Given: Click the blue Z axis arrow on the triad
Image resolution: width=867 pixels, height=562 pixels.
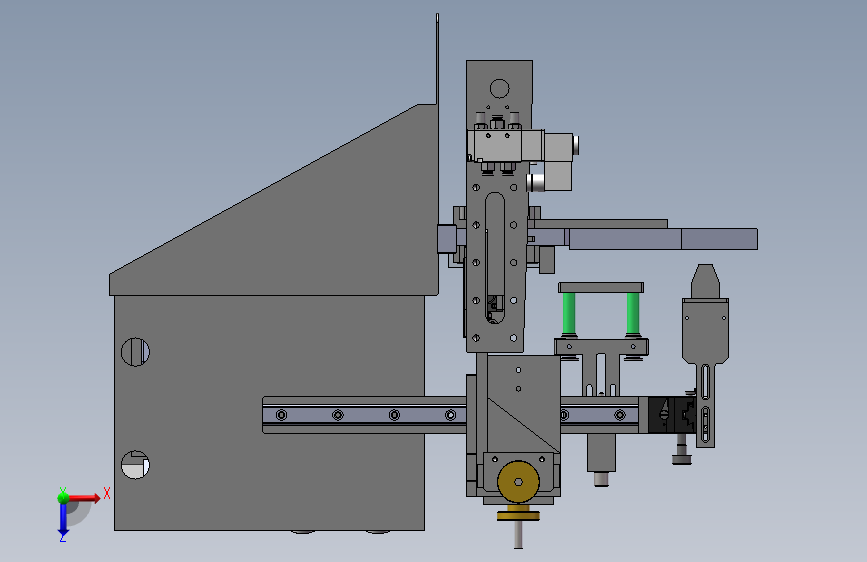Looking at the screenshot, I should (x=63, y=520).
